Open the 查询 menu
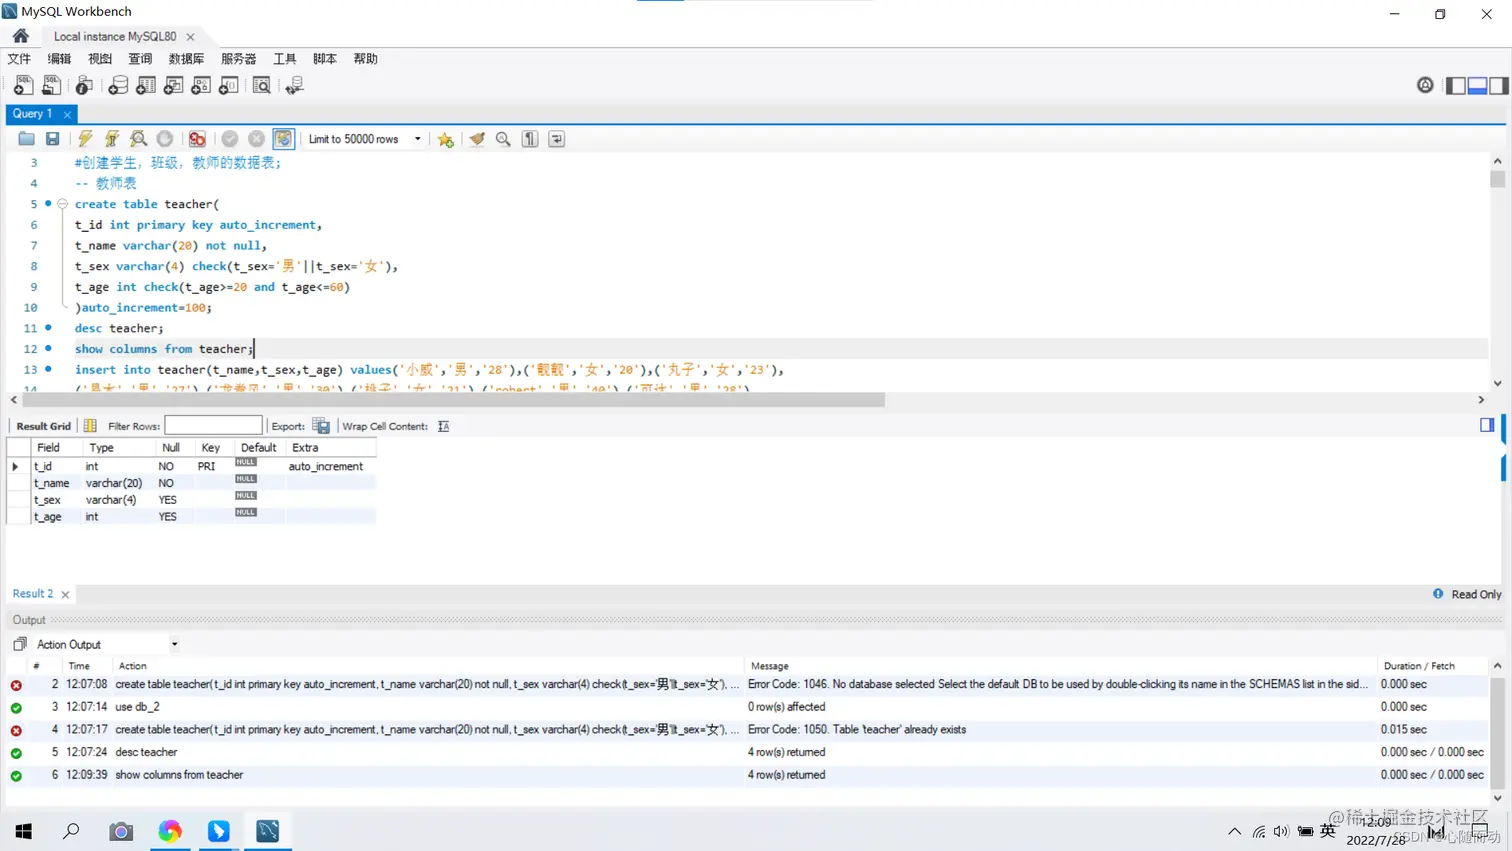This screenshot has height=851, width=1512. 140,59
